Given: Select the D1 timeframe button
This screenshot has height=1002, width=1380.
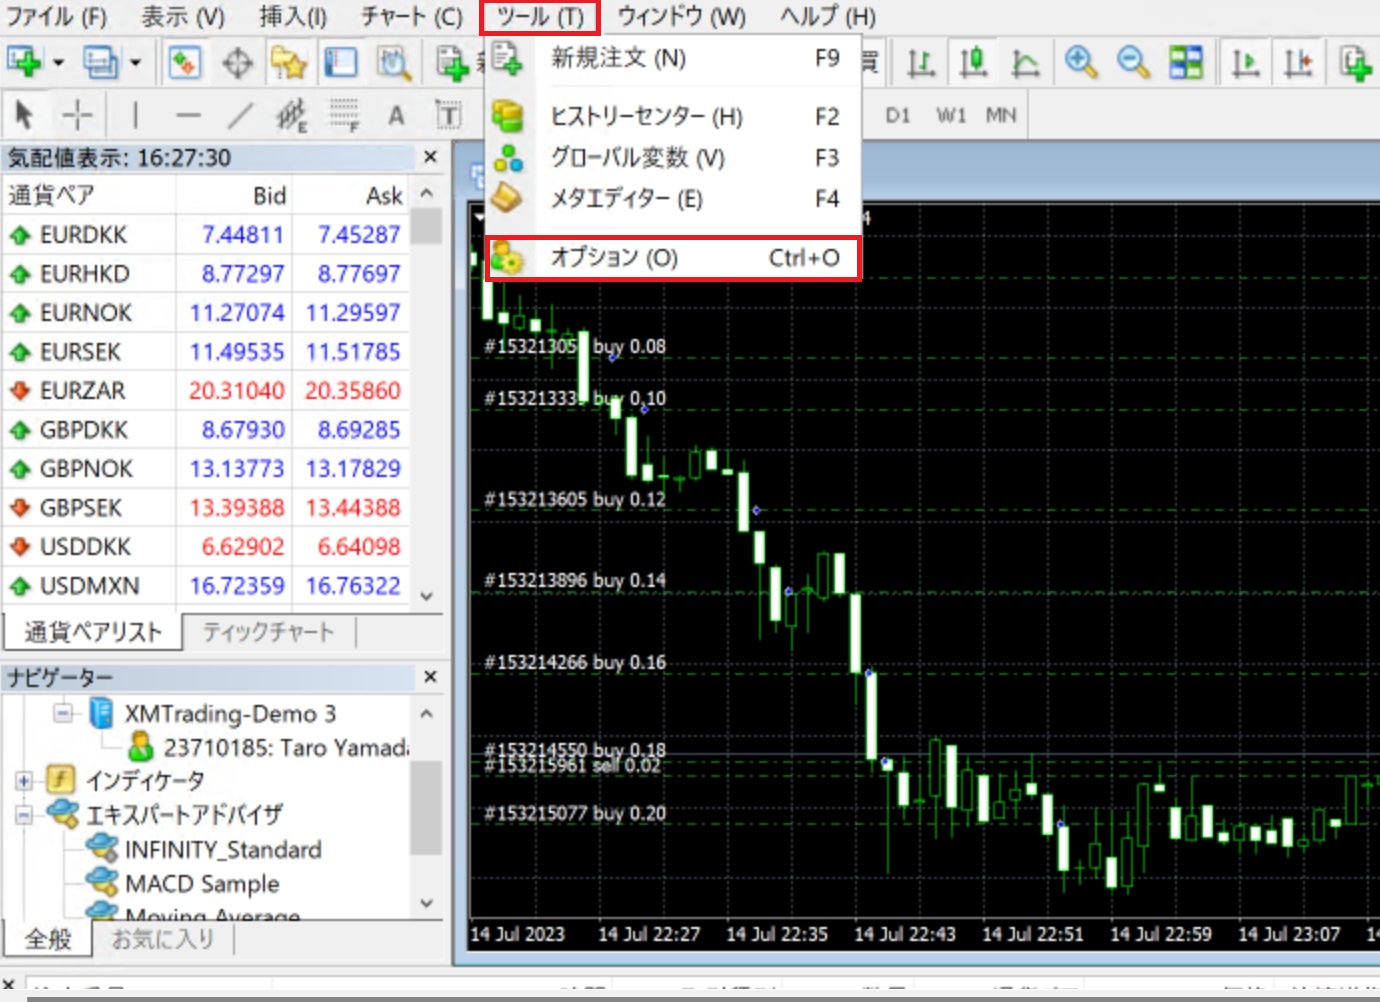Looking at the screenshot, I should coord(897,116).
